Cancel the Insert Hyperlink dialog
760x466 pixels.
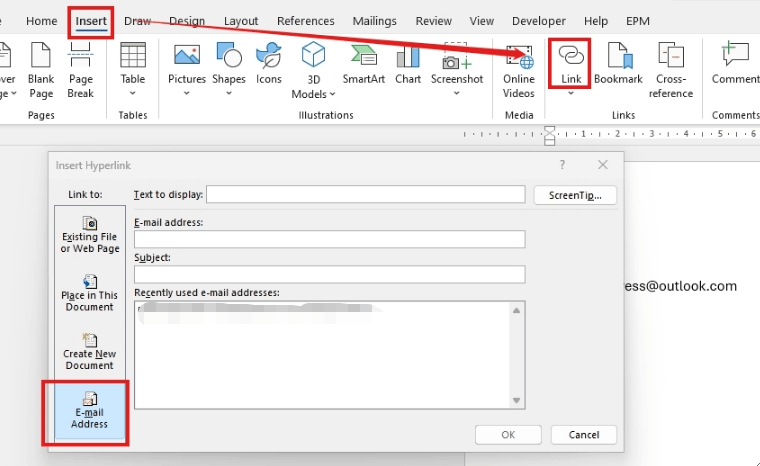[584, 434]
